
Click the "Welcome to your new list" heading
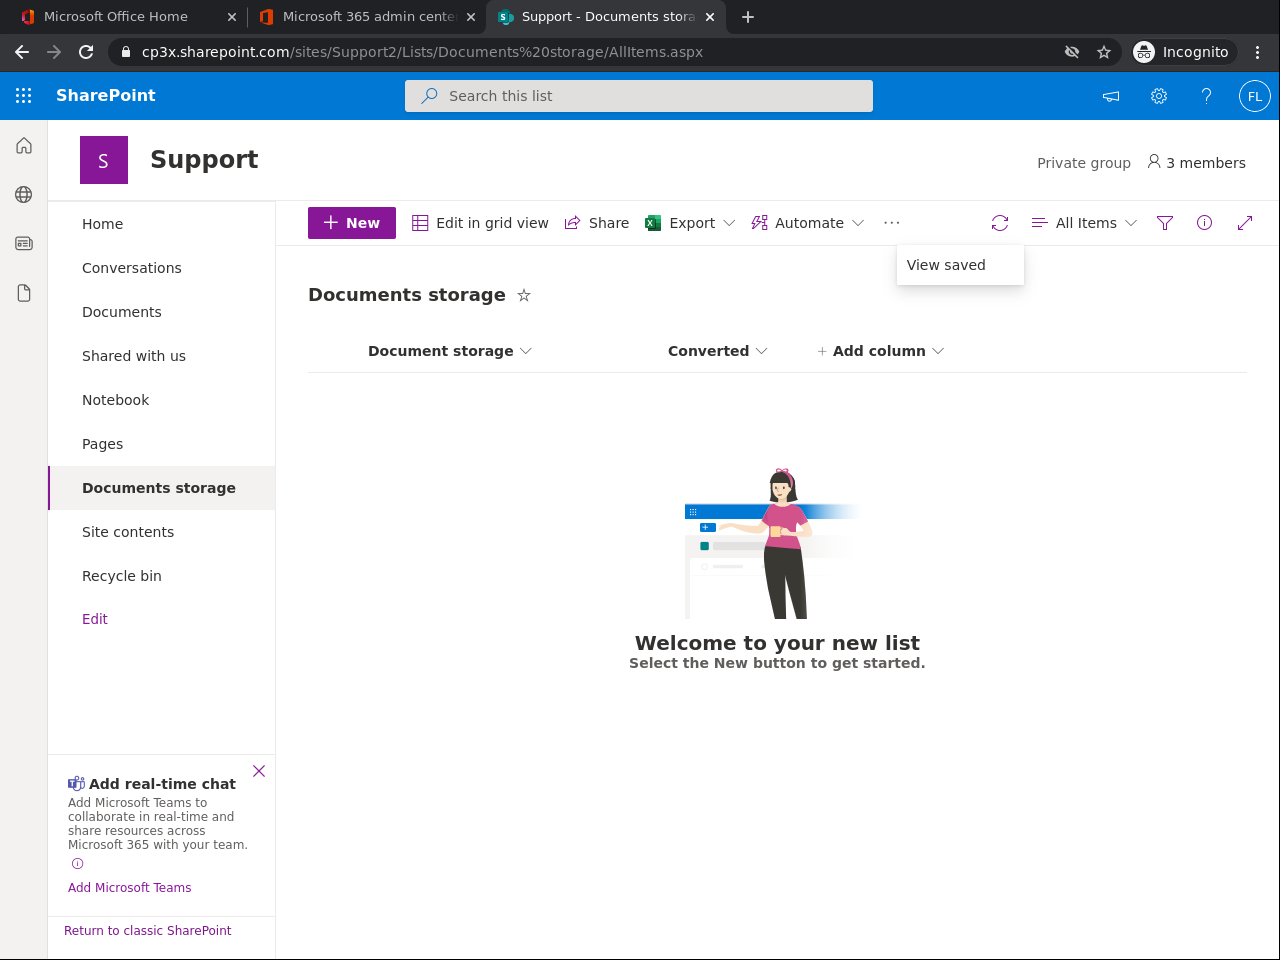tap(777, 643)
